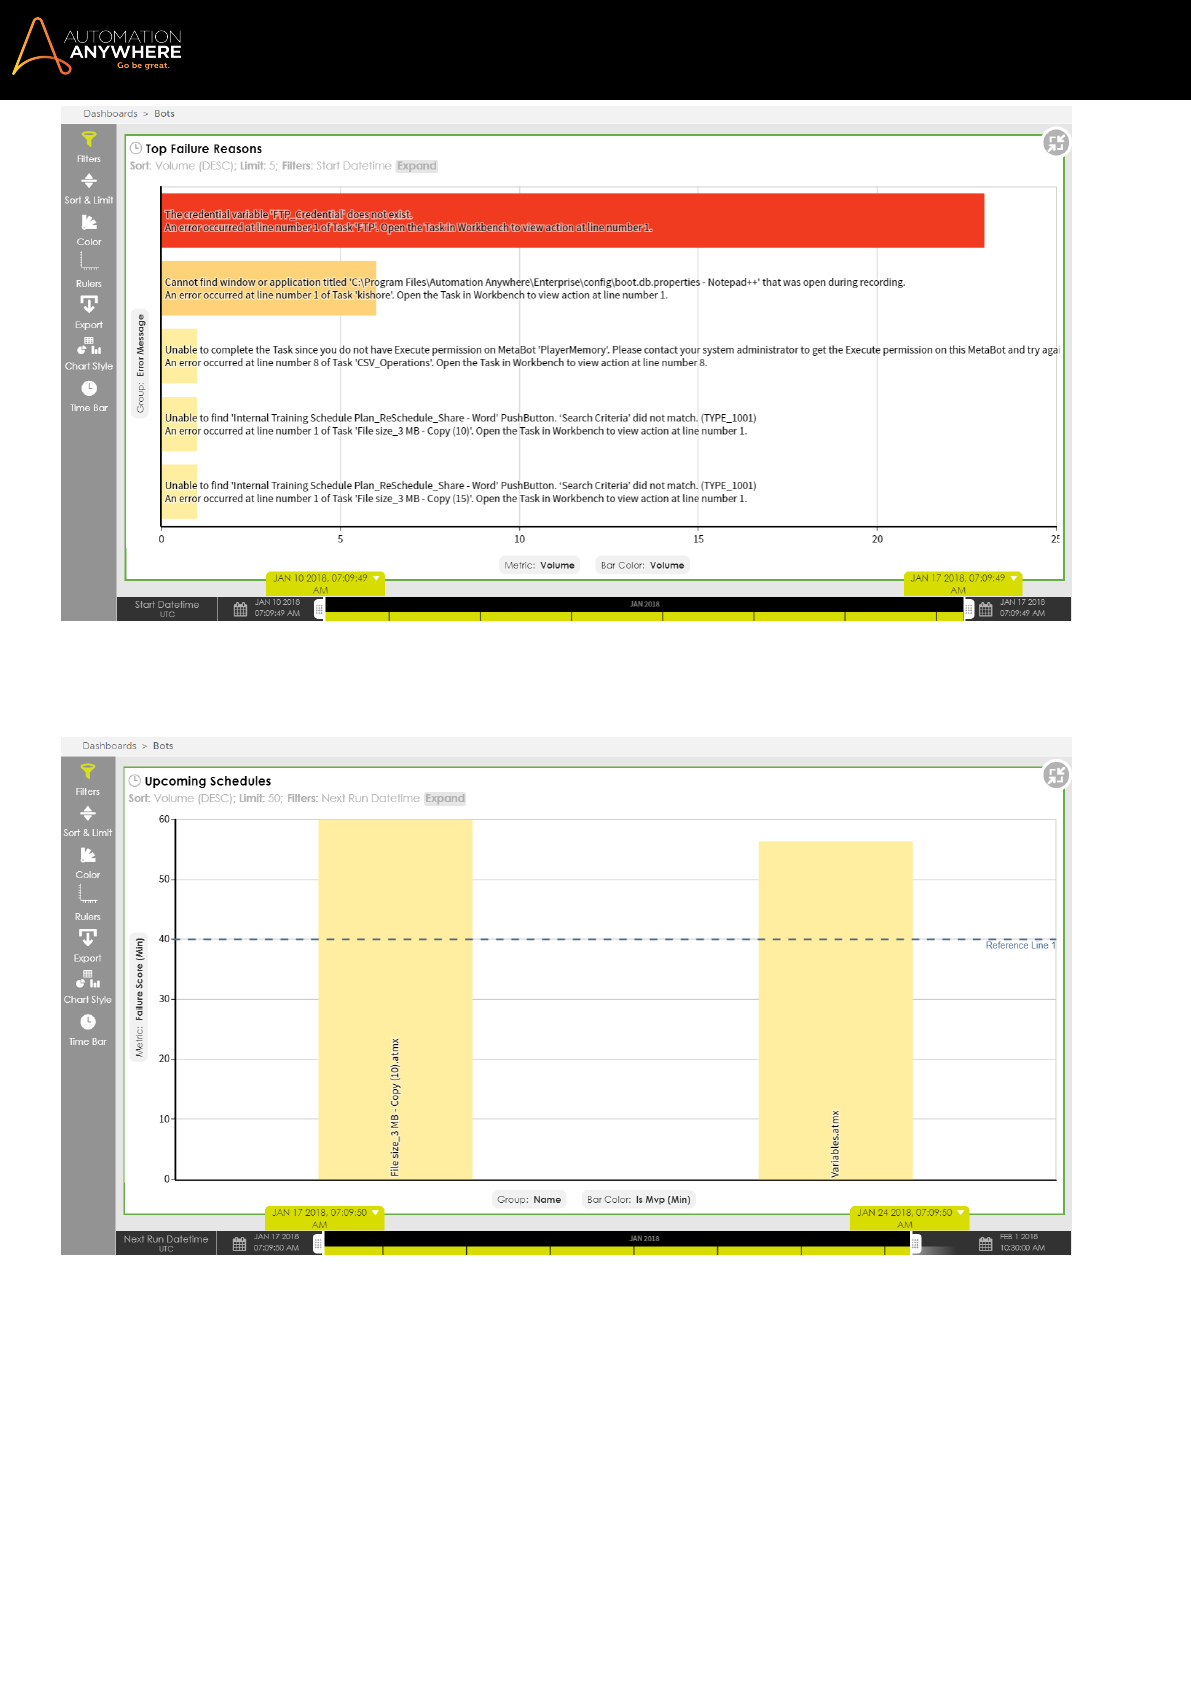This screenshot has height=1684, width=1191.
Task: Click clock icon beside Top Failure Reasons
Action: pos(136,148)
